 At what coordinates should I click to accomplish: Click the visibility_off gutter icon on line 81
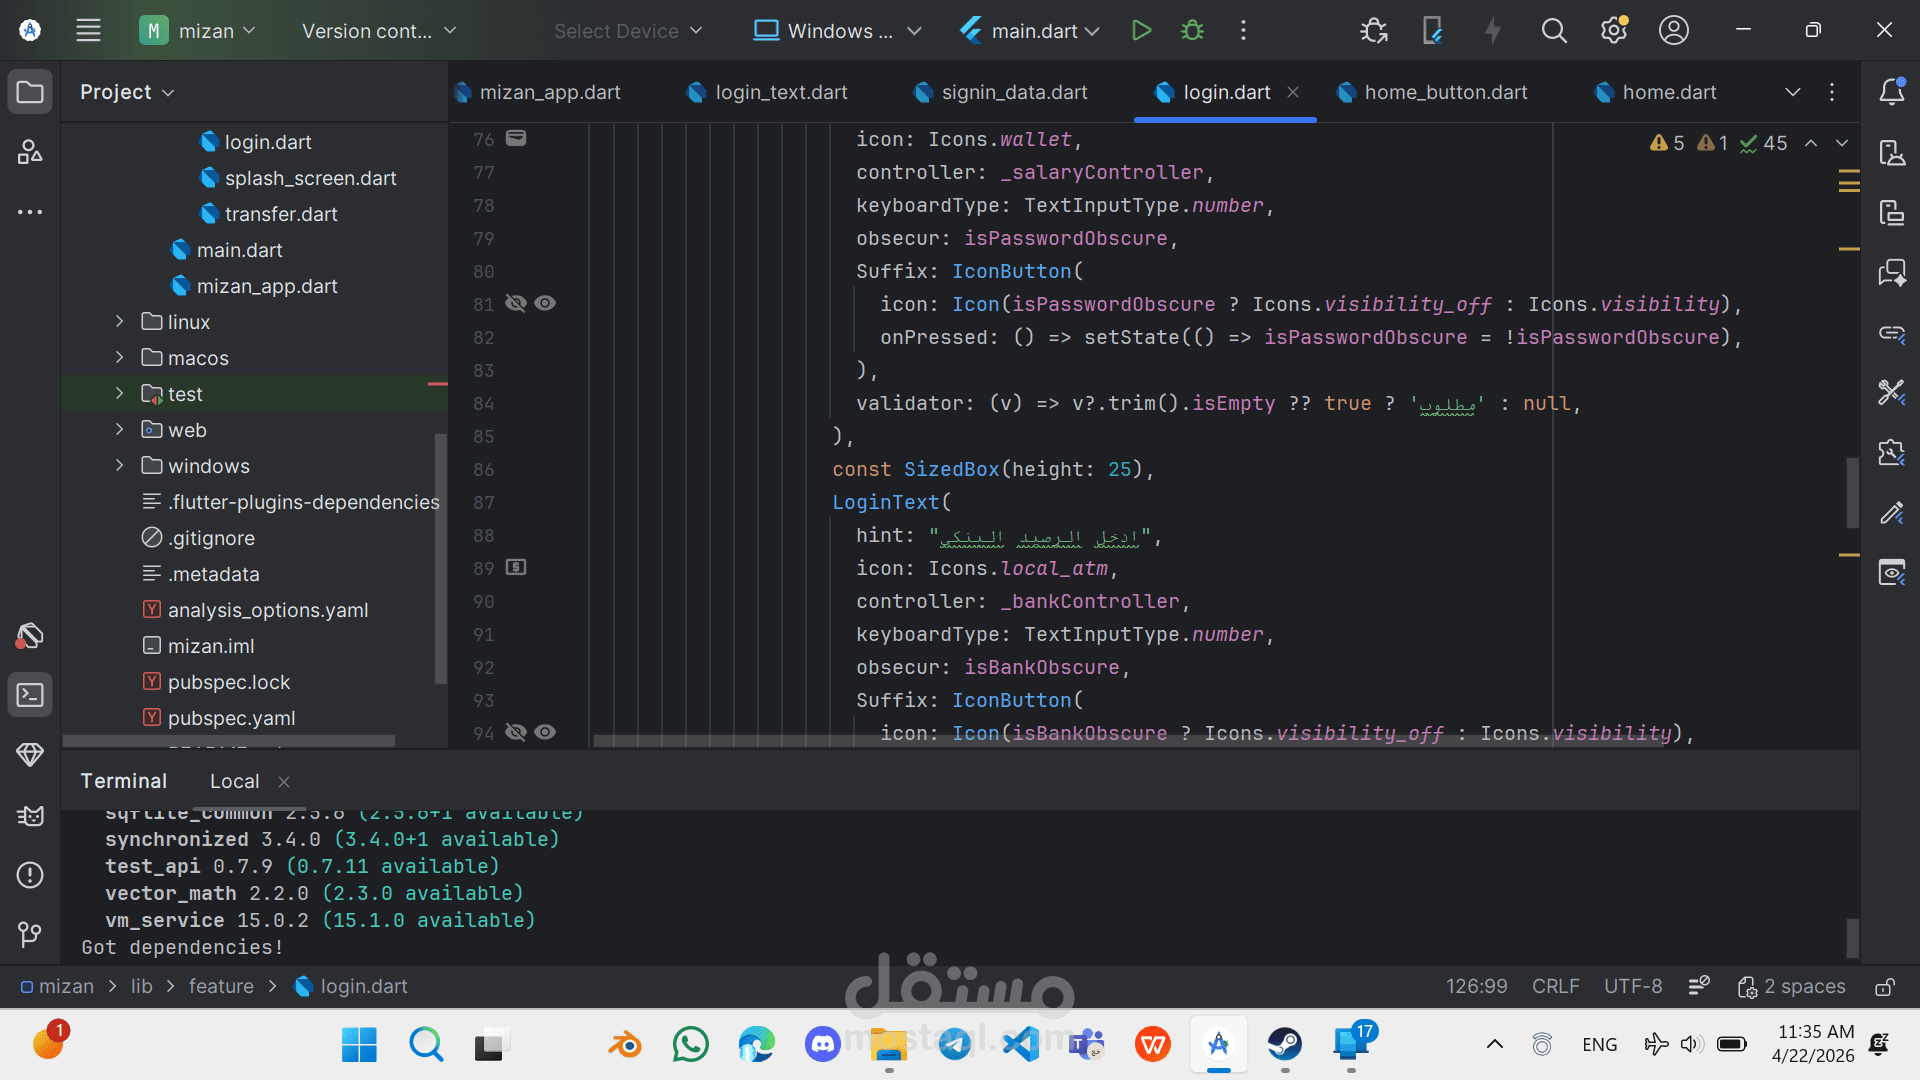[x=516, y=303]
